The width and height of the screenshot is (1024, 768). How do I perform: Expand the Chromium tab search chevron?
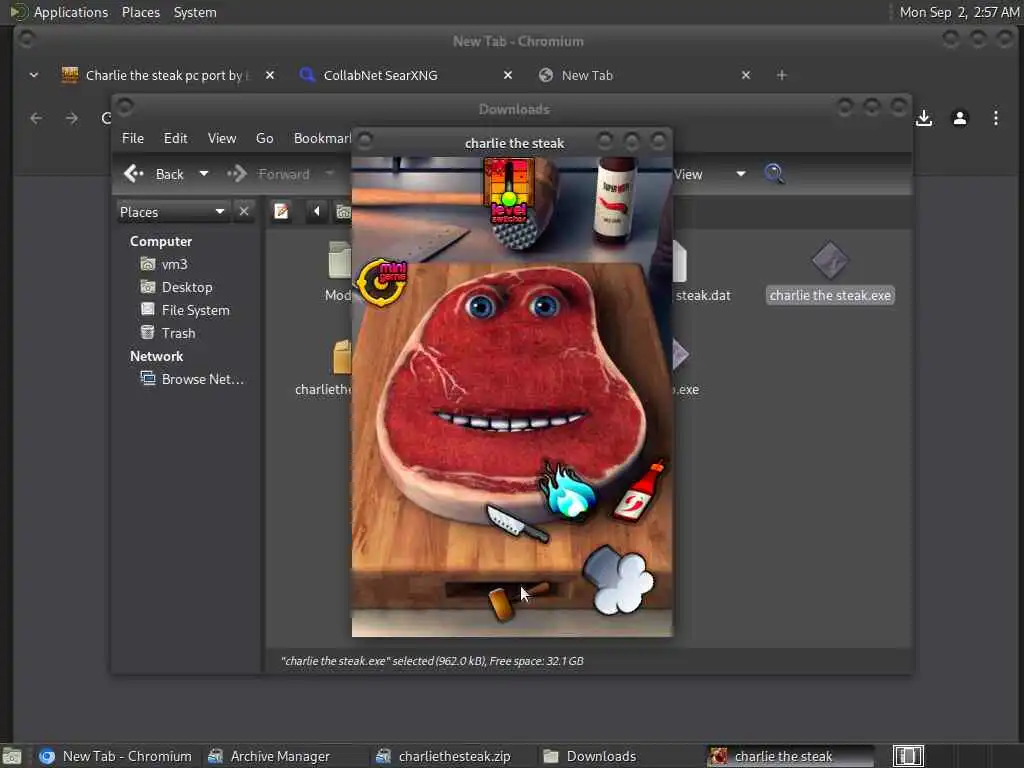[x=33, y=75]
